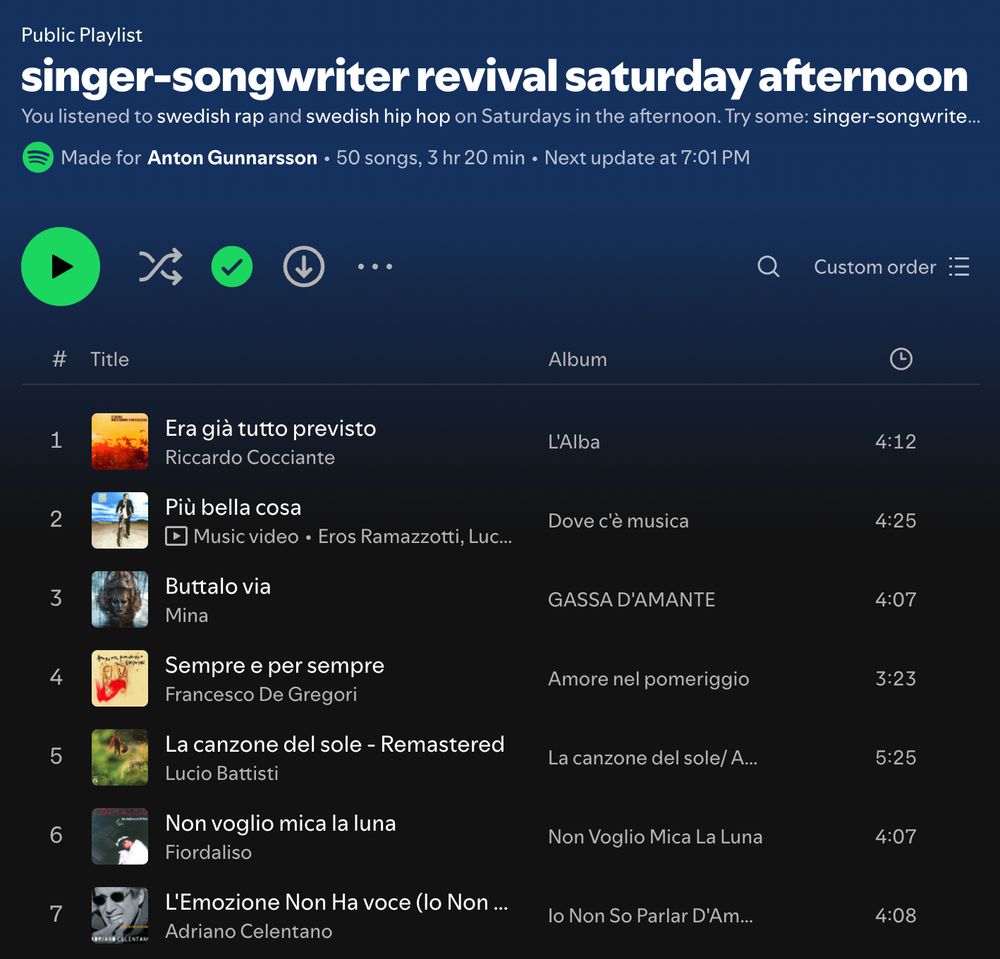Select the song title Più bella cosa
Viewport: 1000px width, 959px height.
[233, 508]
